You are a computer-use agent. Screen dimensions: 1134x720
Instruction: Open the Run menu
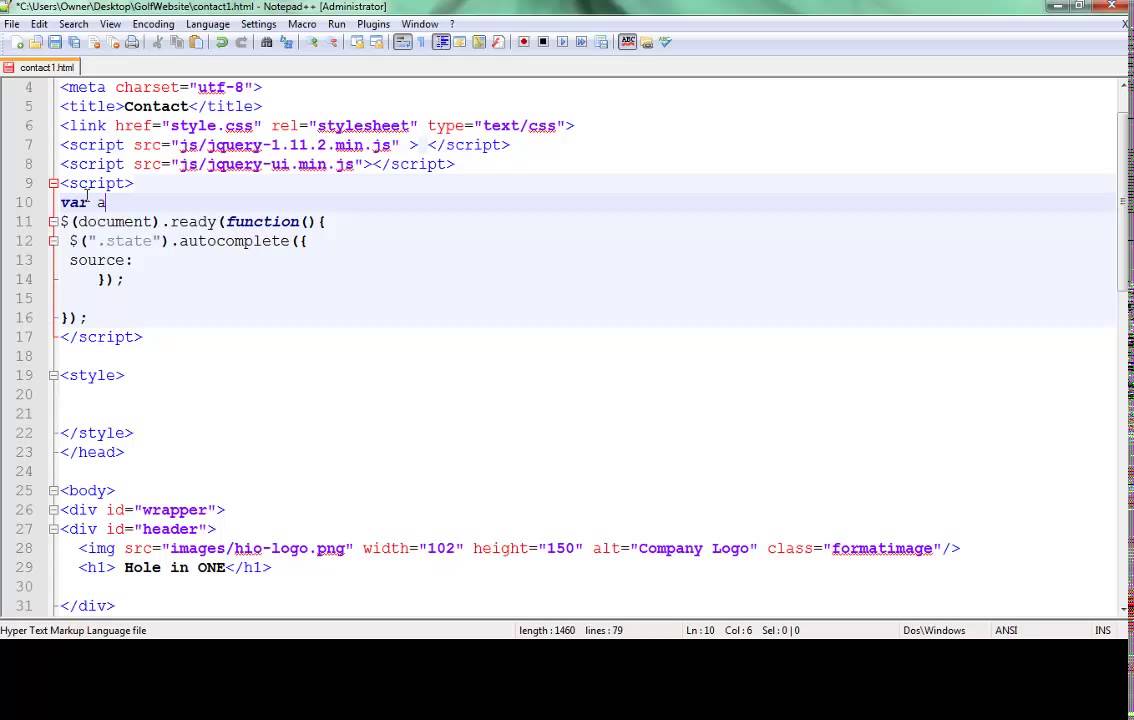pyautogui.click(x=336, y=24)
